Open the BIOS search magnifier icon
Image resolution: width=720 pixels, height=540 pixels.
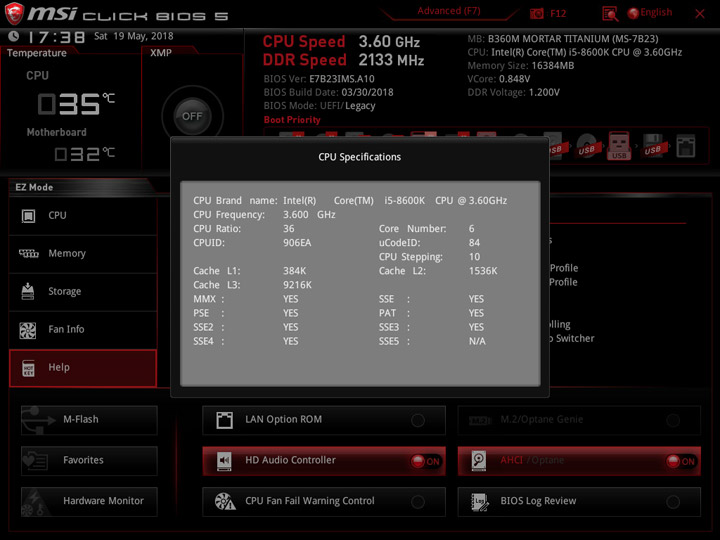click(610, 14)
